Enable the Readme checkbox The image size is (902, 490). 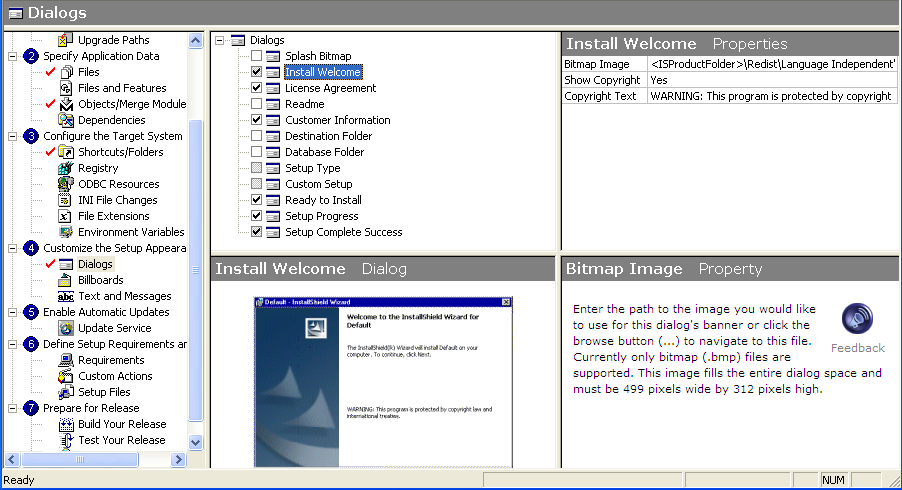[257, 104]
